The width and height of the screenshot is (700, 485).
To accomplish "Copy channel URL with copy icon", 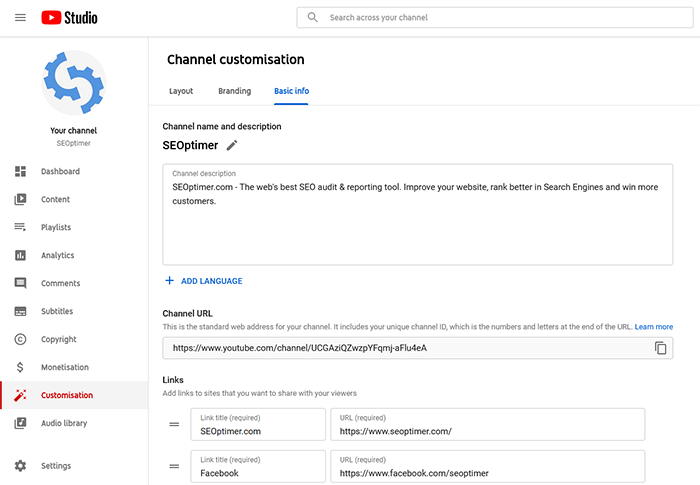I will pos(660,348).
